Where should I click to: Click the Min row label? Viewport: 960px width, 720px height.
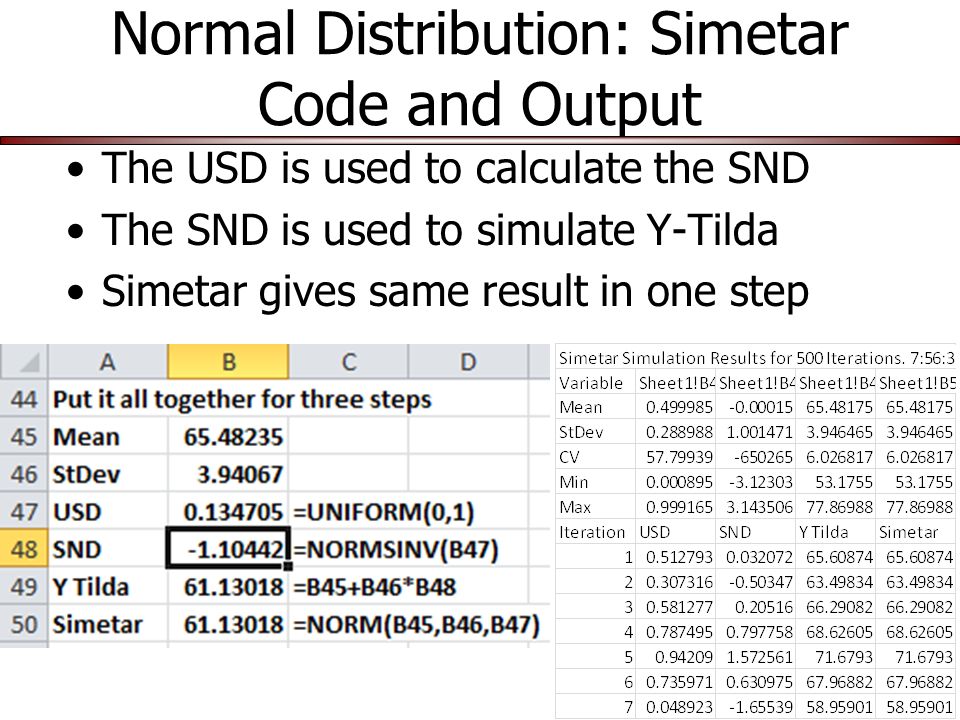point(573,482)
